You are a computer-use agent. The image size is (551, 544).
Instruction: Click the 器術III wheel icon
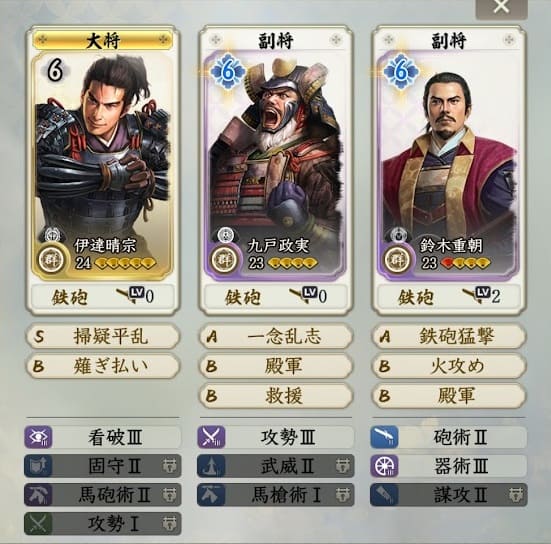(x=384, y=466)
